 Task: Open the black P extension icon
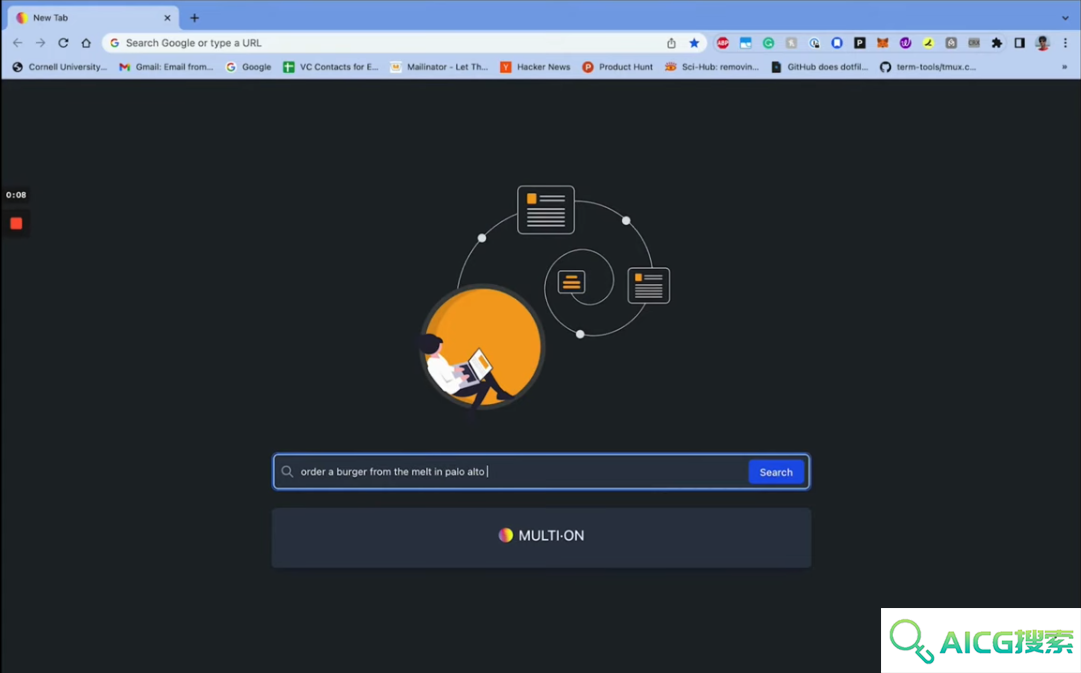[860, 43]
